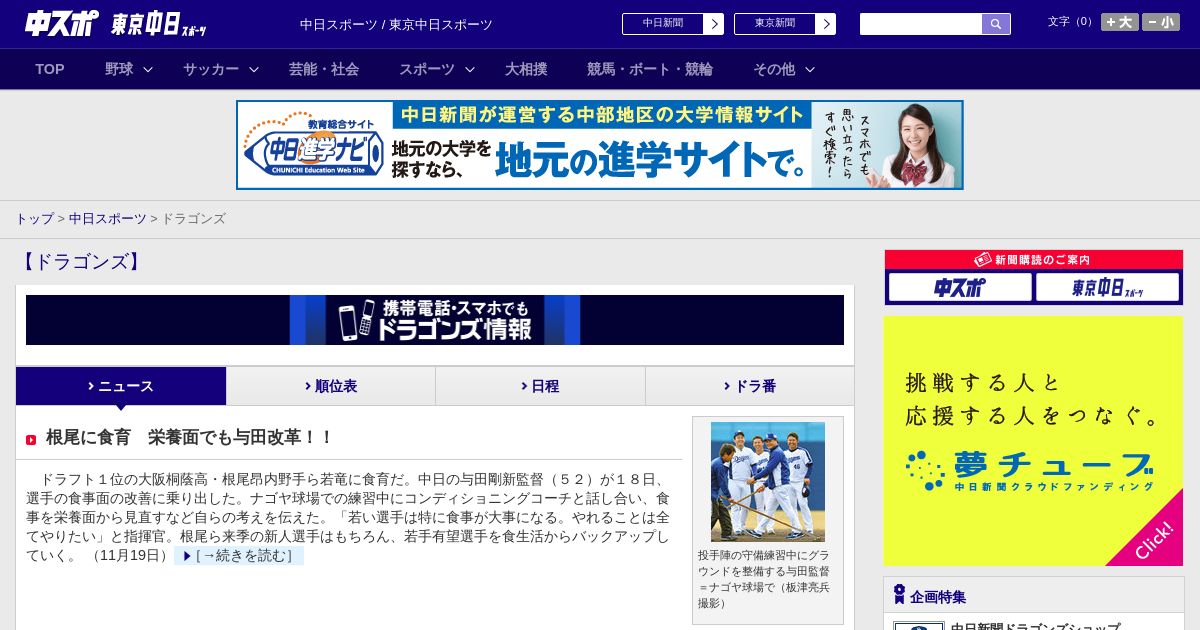Click the Tokyo Chunichi Sports logo
The width and height of the screenshot is (1200, 630).
coord(159,24)
